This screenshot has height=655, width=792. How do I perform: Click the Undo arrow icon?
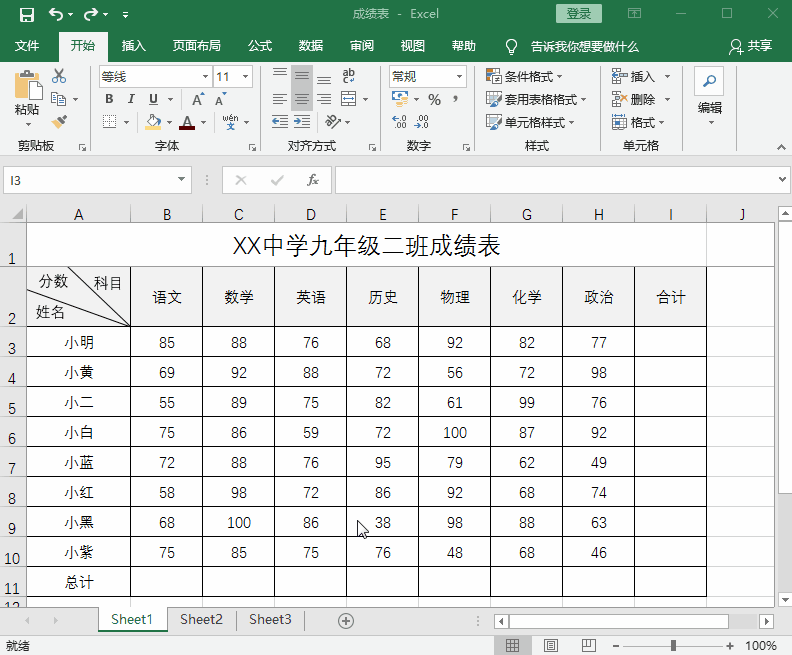56,14
